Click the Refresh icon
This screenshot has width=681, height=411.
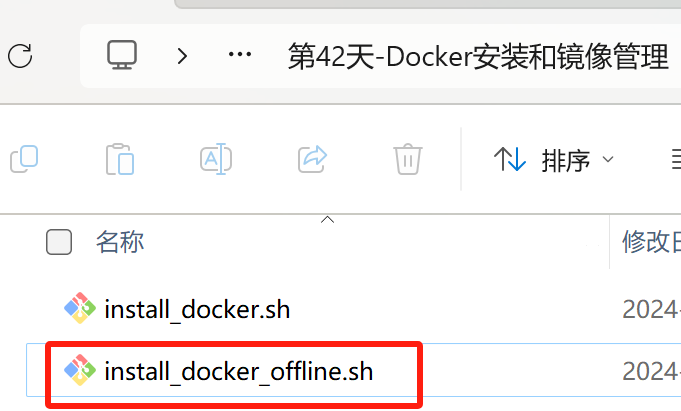tap(20, 55)
